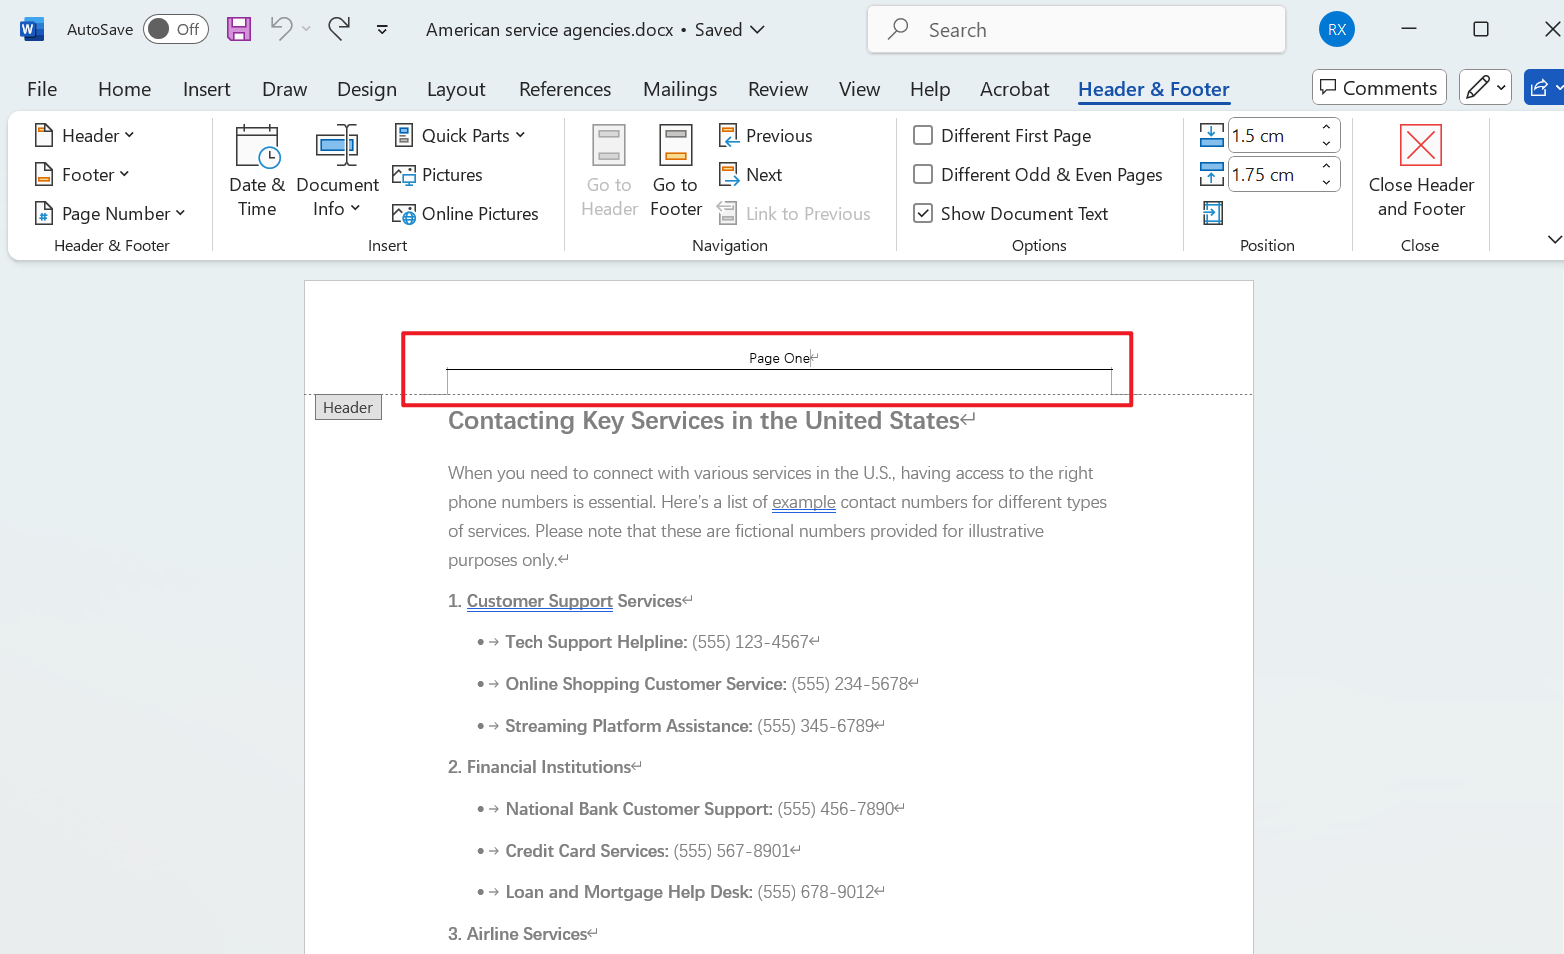Go to the References tab
The height and width of the screenshot is (954, 1564).
tap(565, 89)
